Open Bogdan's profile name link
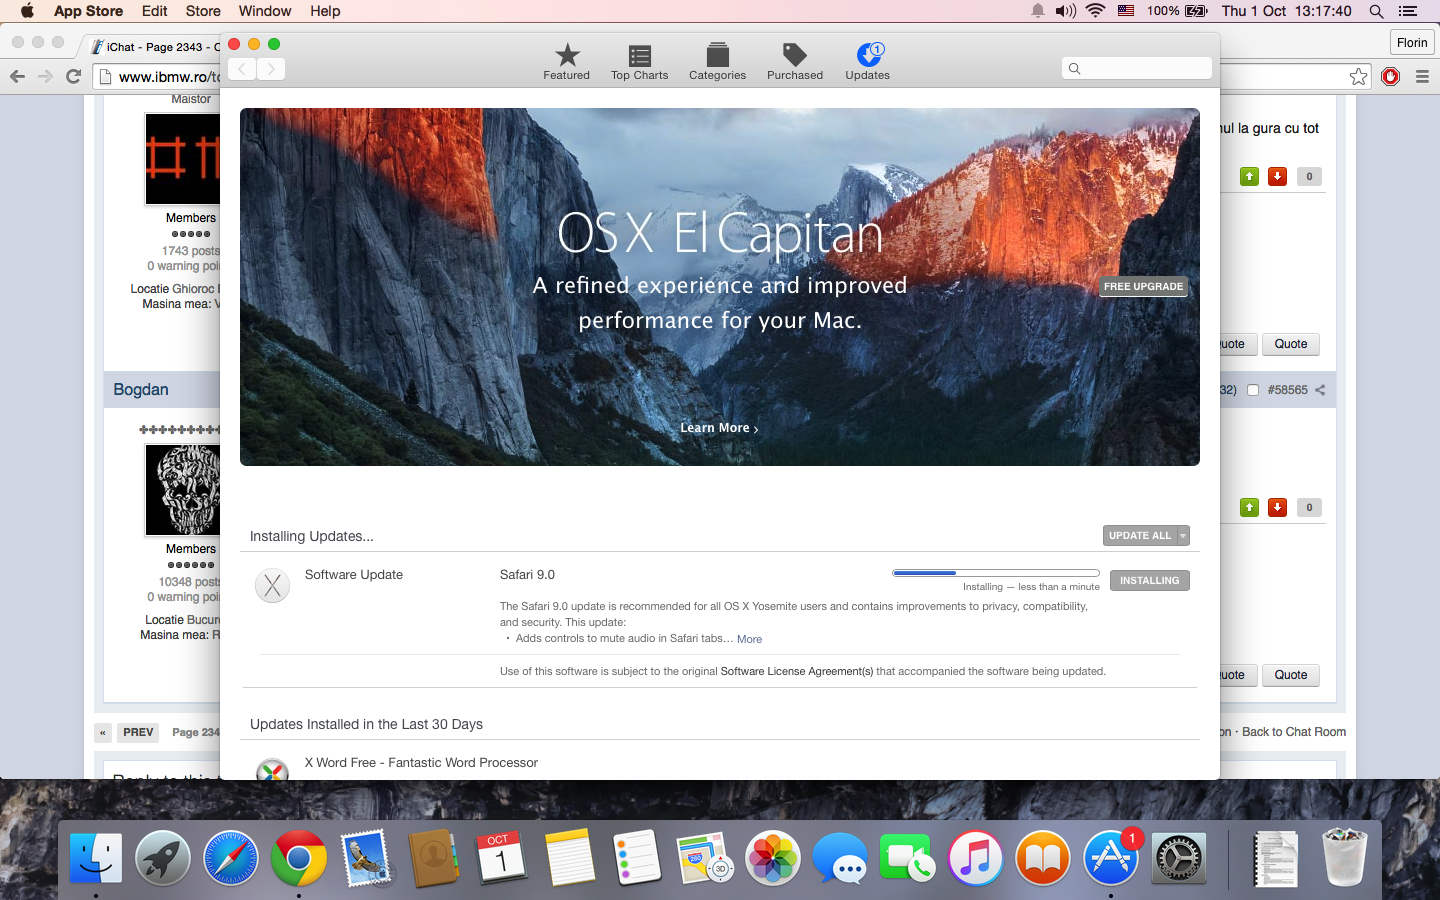The height and width of the screenshot is (900, 1440). (x=141, y=389)
